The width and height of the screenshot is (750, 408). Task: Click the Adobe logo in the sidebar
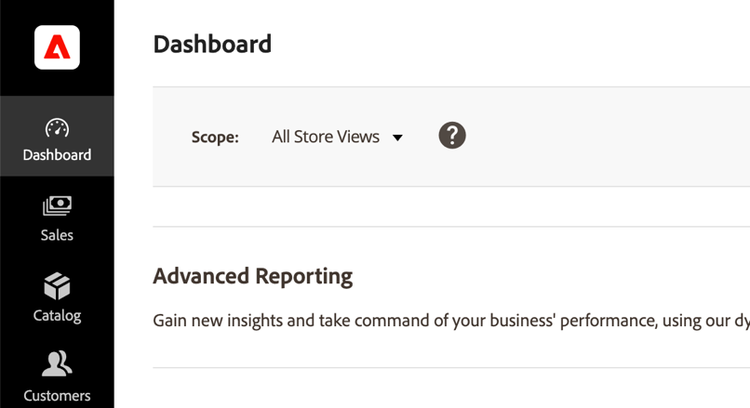tap(57, 47)
